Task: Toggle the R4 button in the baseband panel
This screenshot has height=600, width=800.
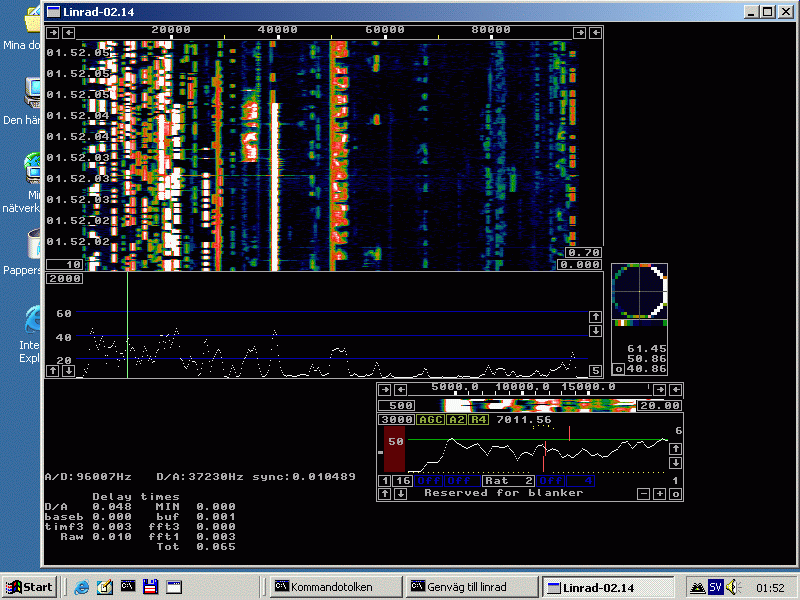Action: coord(479,420)
